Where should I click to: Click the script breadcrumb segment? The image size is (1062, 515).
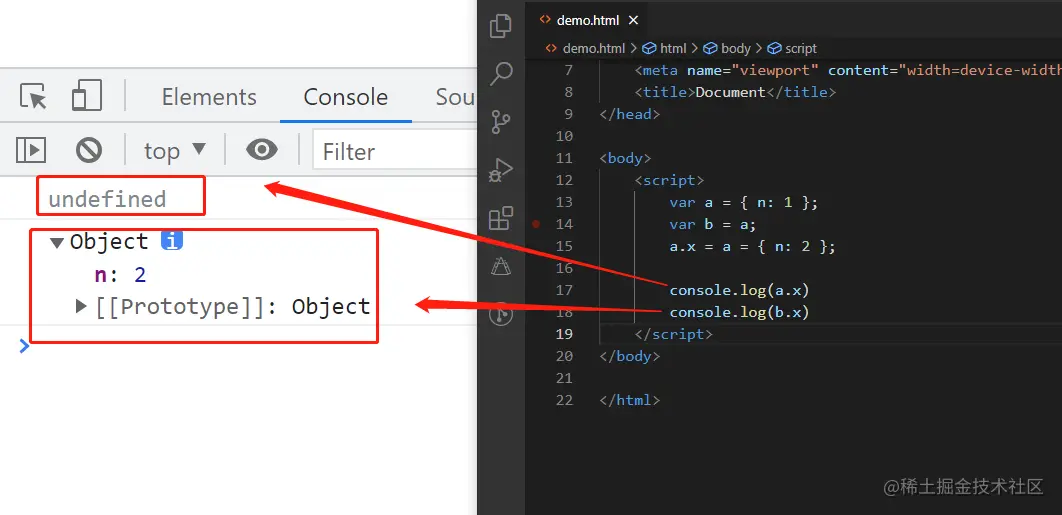click(792, 49)
